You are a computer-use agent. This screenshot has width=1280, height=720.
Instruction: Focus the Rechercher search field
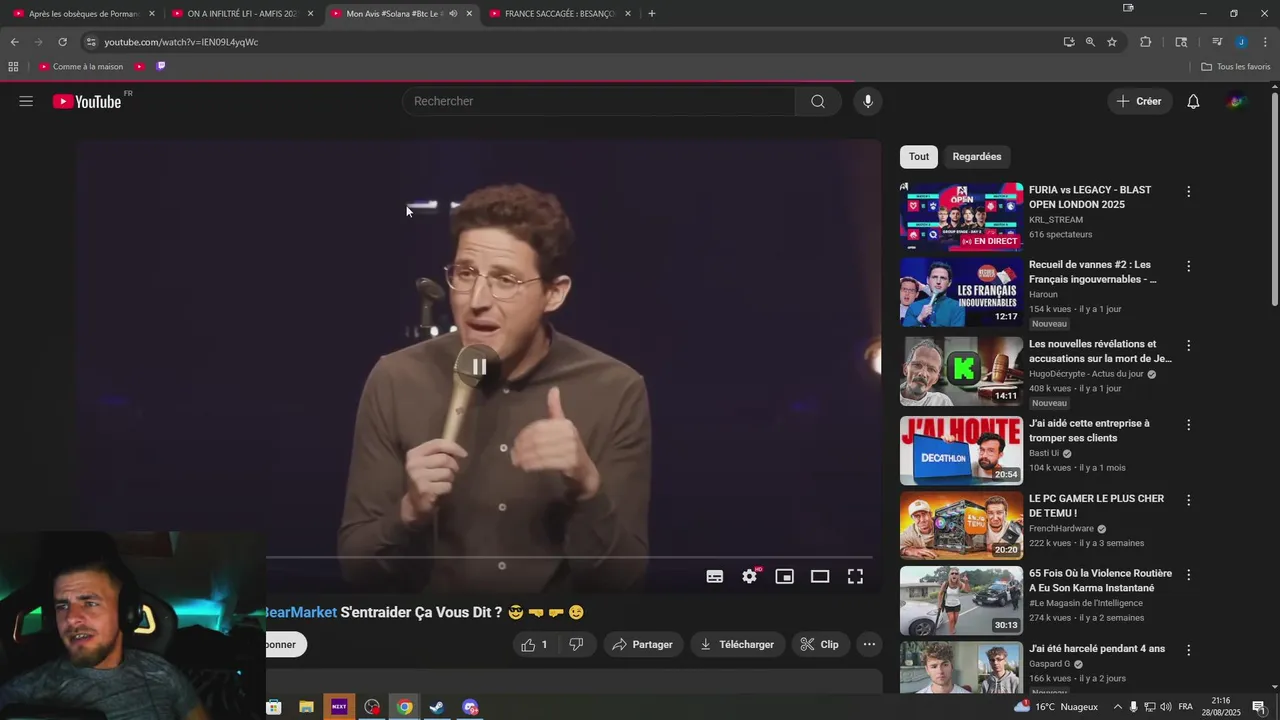(x=599, y=101)
